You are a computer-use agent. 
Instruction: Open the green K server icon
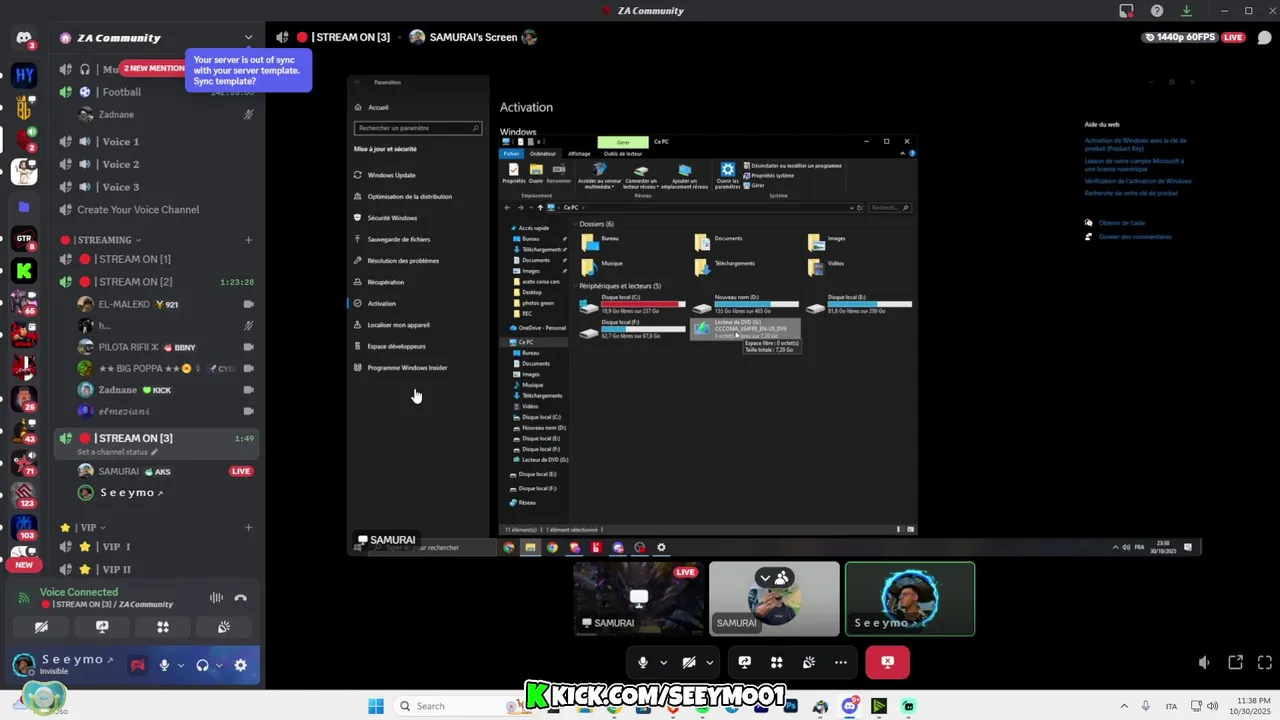24,270
